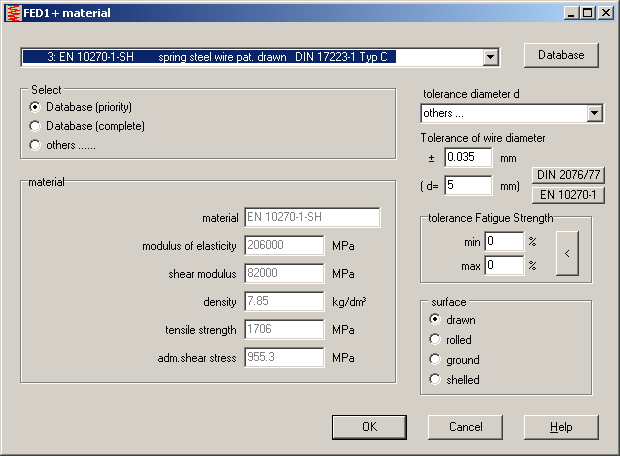Viewport: 620px width, 456px height.
Task: Open the material selection dropdown
Action: click(x=490, y=57)
